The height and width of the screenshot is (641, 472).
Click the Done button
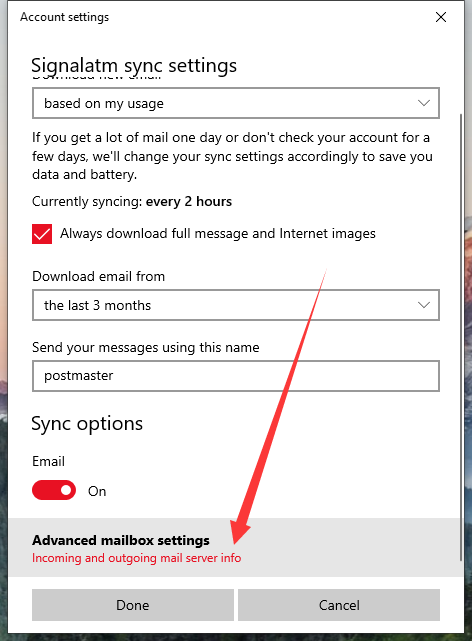[x=133, y=605]
